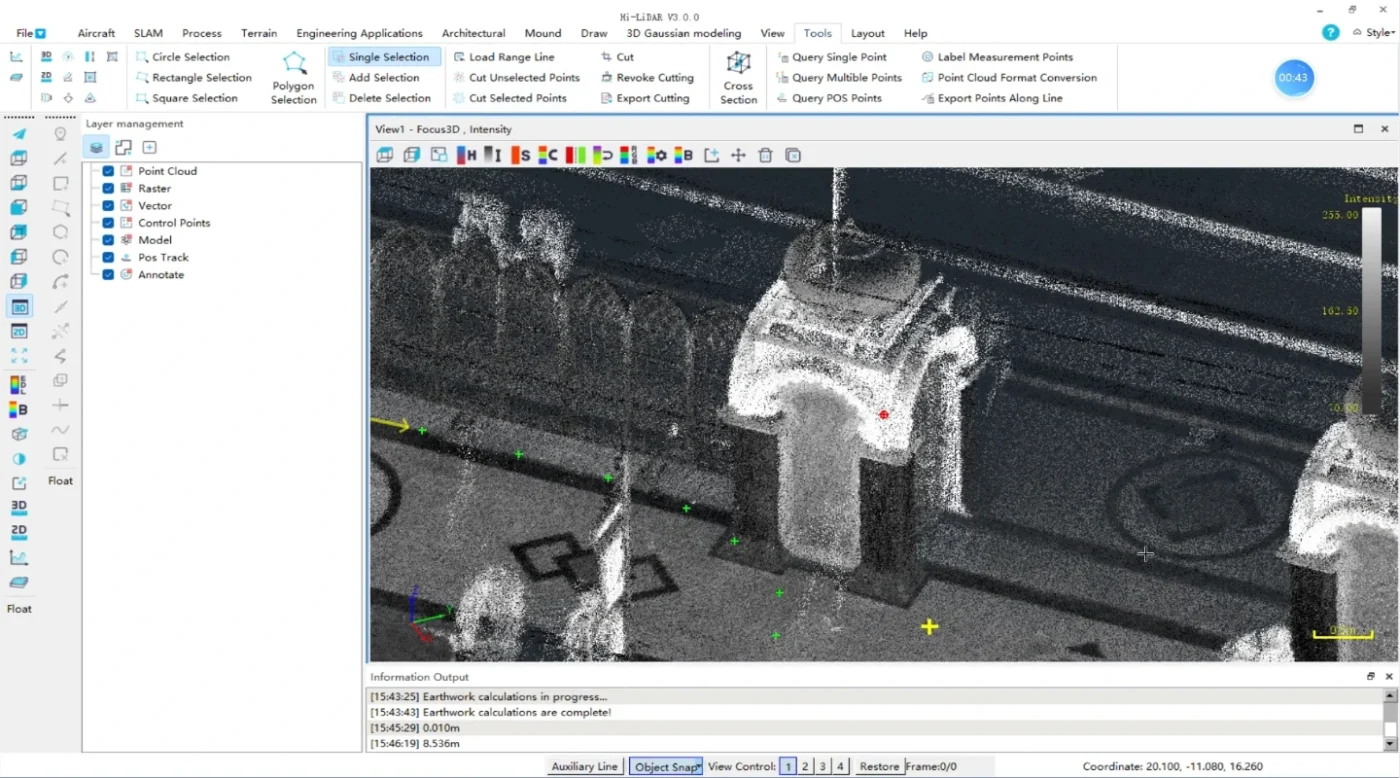Screen dimensions: 1400x778
Task: Toggle the Auxiliary Line button
Action: click(x=585, y=766)
